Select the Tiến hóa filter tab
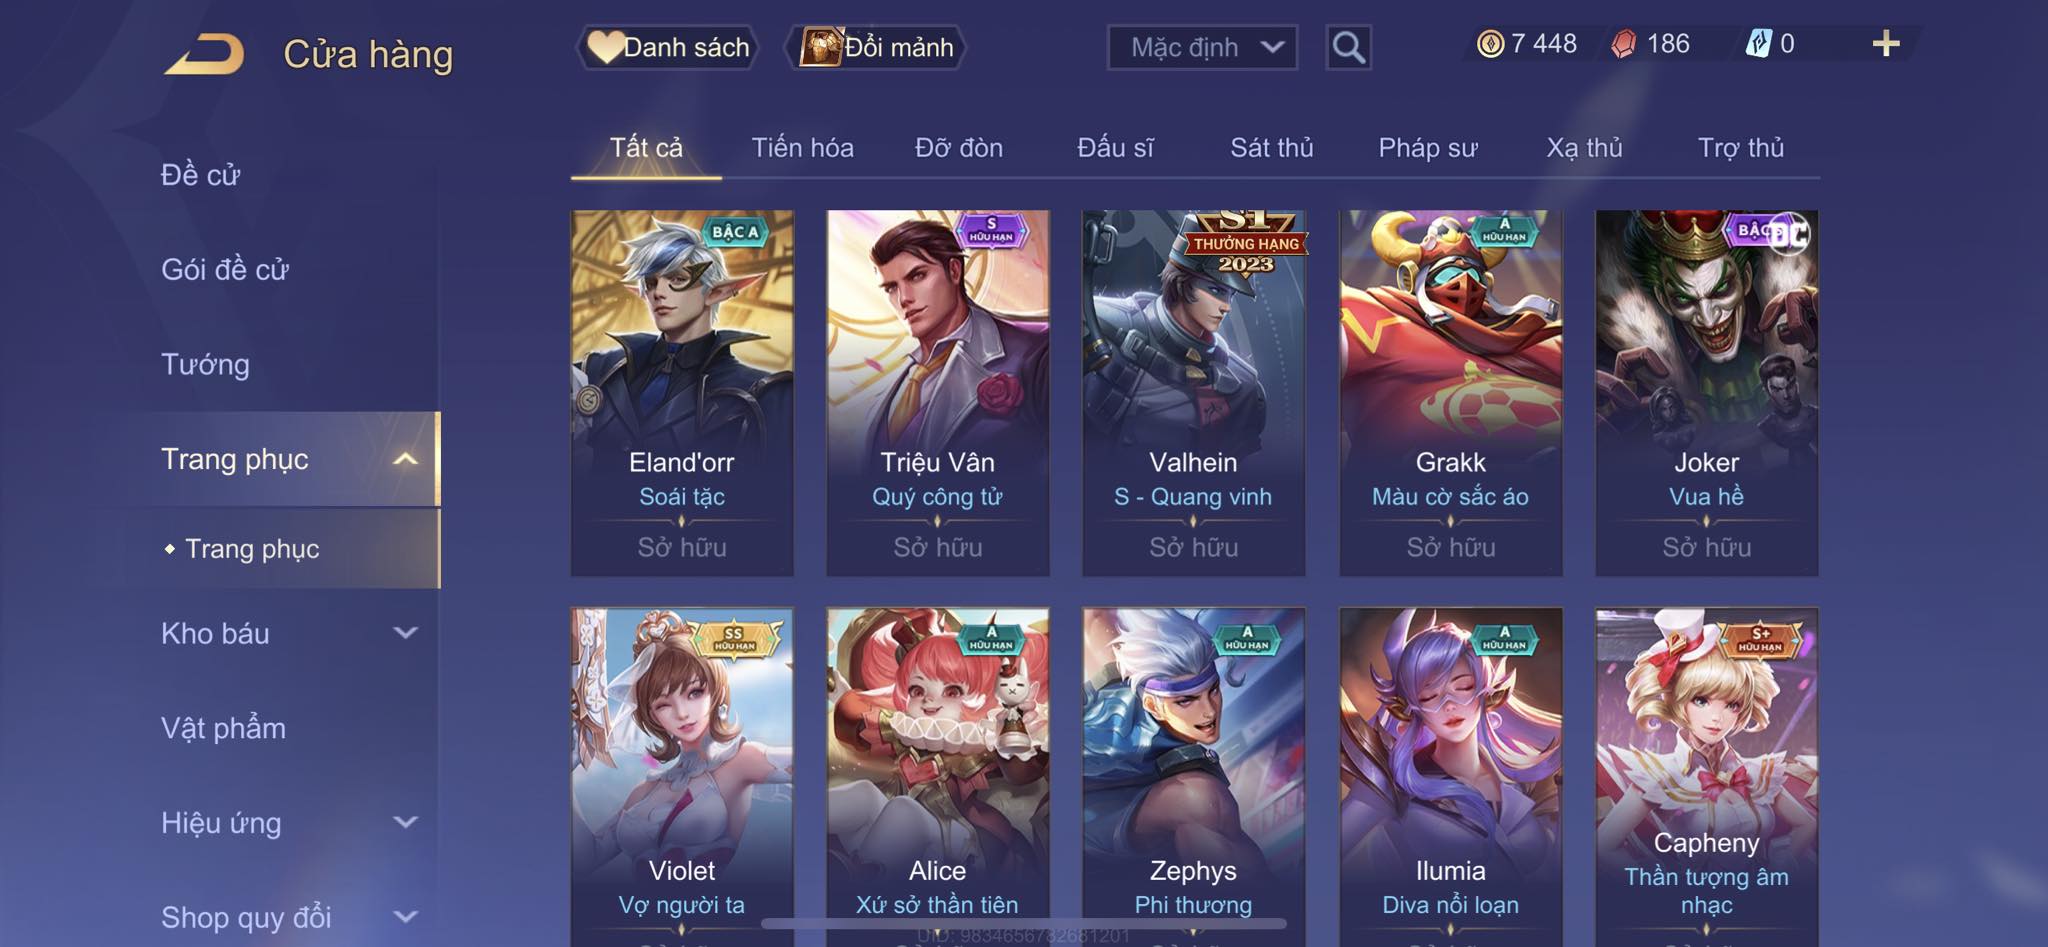2048x947 pixels. point(802,148)
